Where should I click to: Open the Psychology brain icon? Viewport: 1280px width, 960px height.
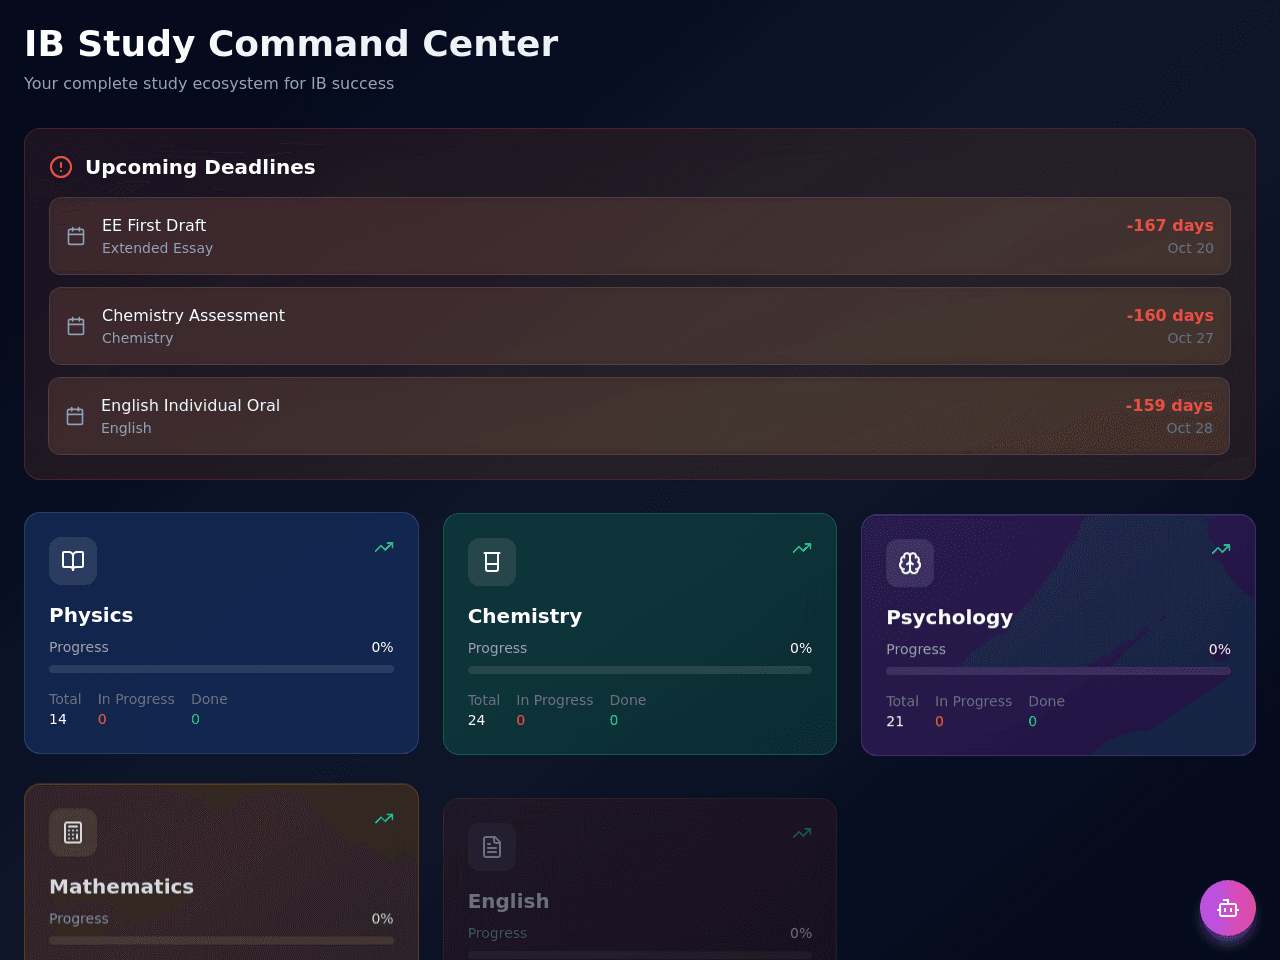pos(910,563)
